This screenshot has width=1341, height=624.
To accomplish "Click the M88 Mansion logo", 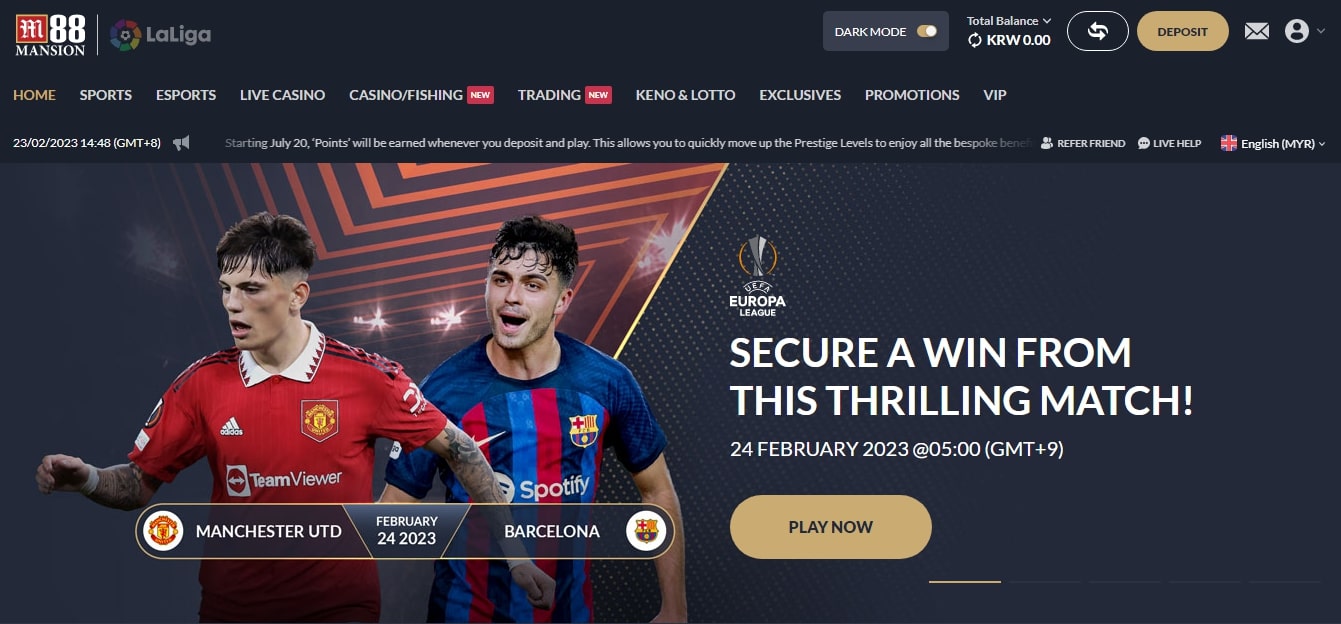I will 50,35.
